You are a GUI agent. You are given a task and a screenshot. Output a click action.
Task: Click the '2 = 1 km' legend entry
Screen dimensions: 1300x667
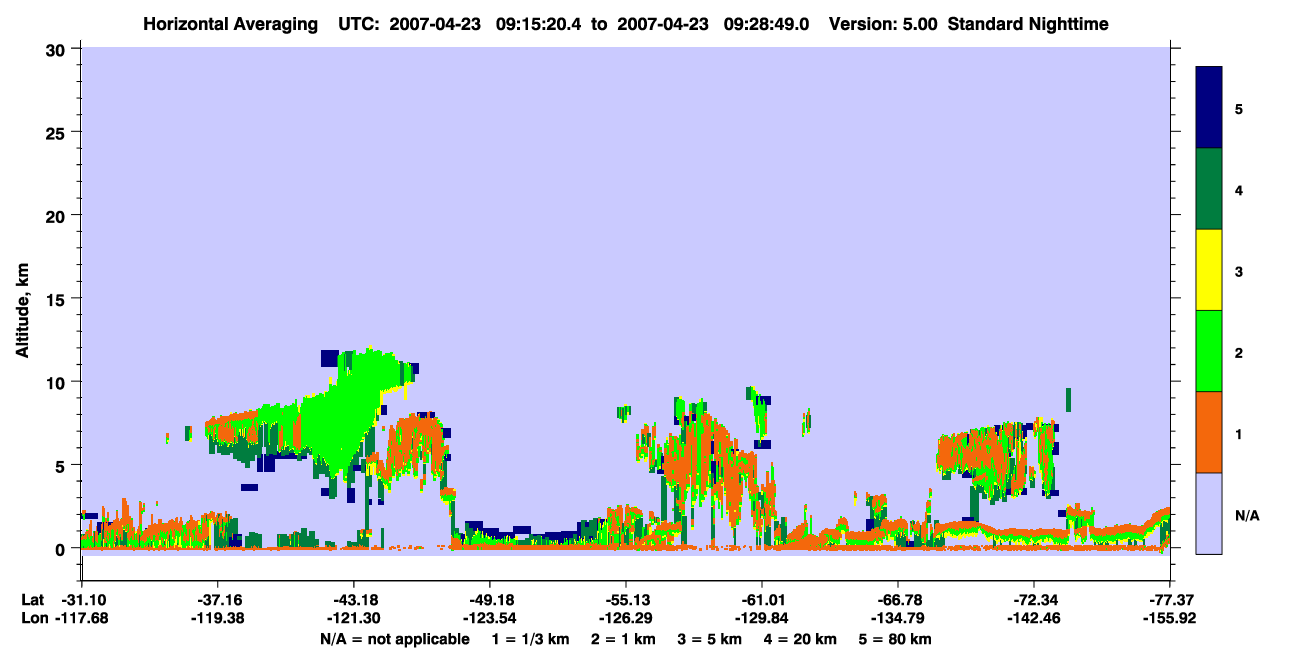pyautogui.click(x=624, y=639)
